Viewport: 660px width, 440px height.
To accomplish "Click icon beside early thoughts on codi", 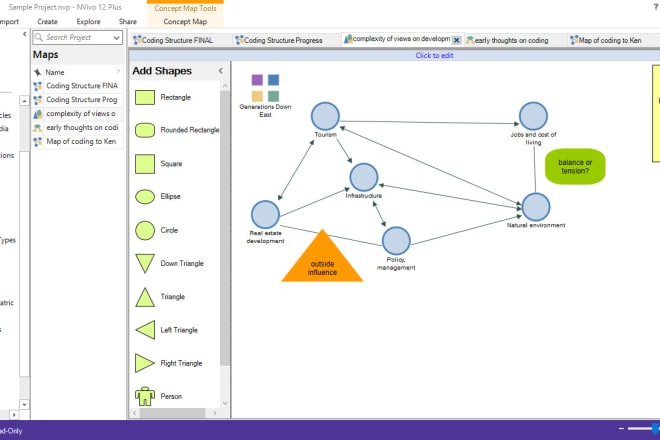I will click(x=38, y=128).
